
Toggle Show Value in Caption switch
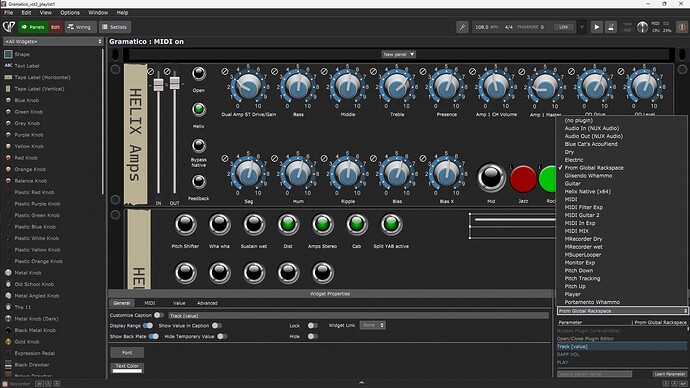pos(217,326)
